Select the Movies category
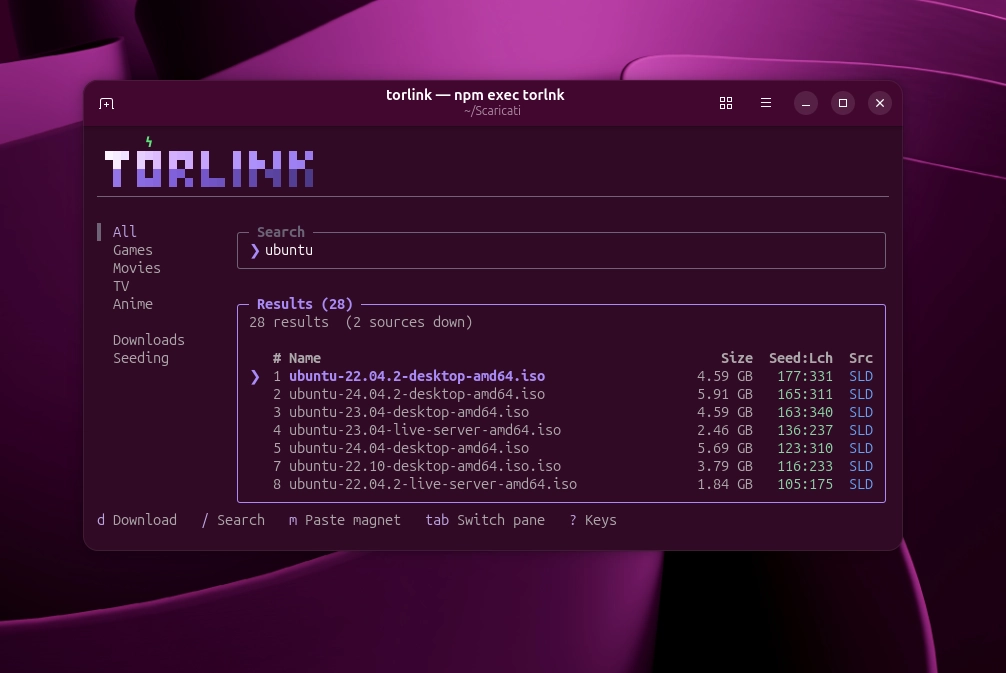 (137, 268)
